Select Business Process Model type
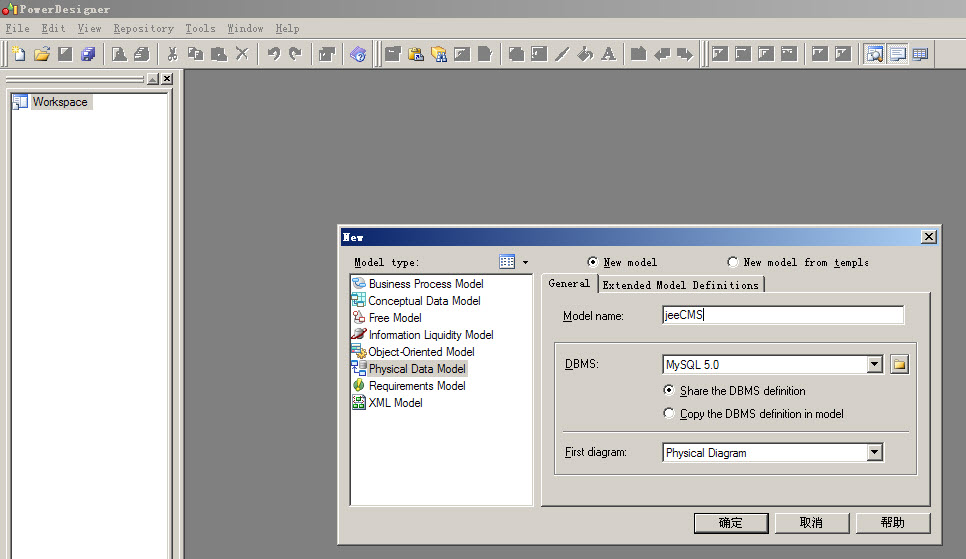This screenshot has width=966, height=559. [x=426, y=284]
